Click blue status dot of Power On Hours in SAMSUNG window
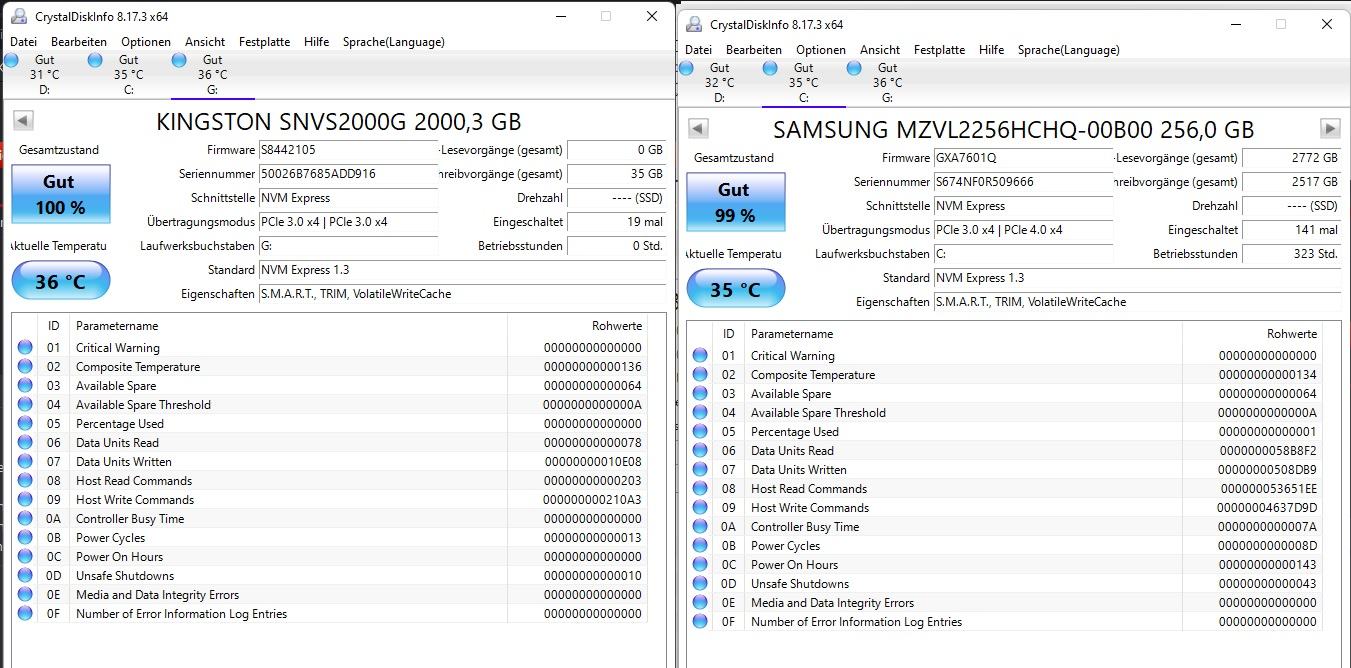Screen dimensions: 1351x668 tap(700, 565)
